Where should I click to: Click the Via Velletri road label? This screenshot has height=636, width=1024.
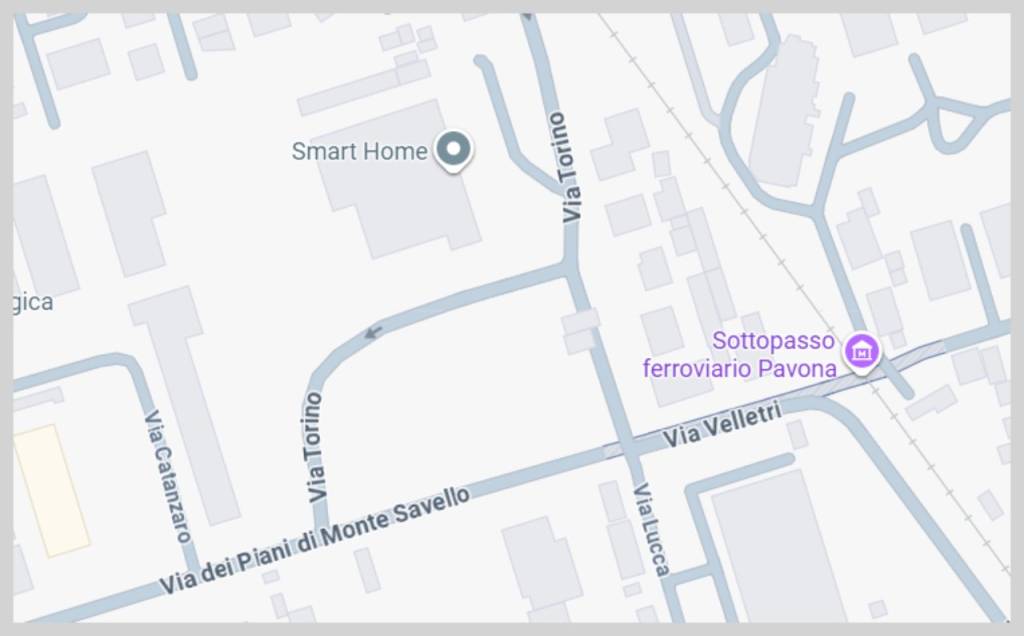722,426
